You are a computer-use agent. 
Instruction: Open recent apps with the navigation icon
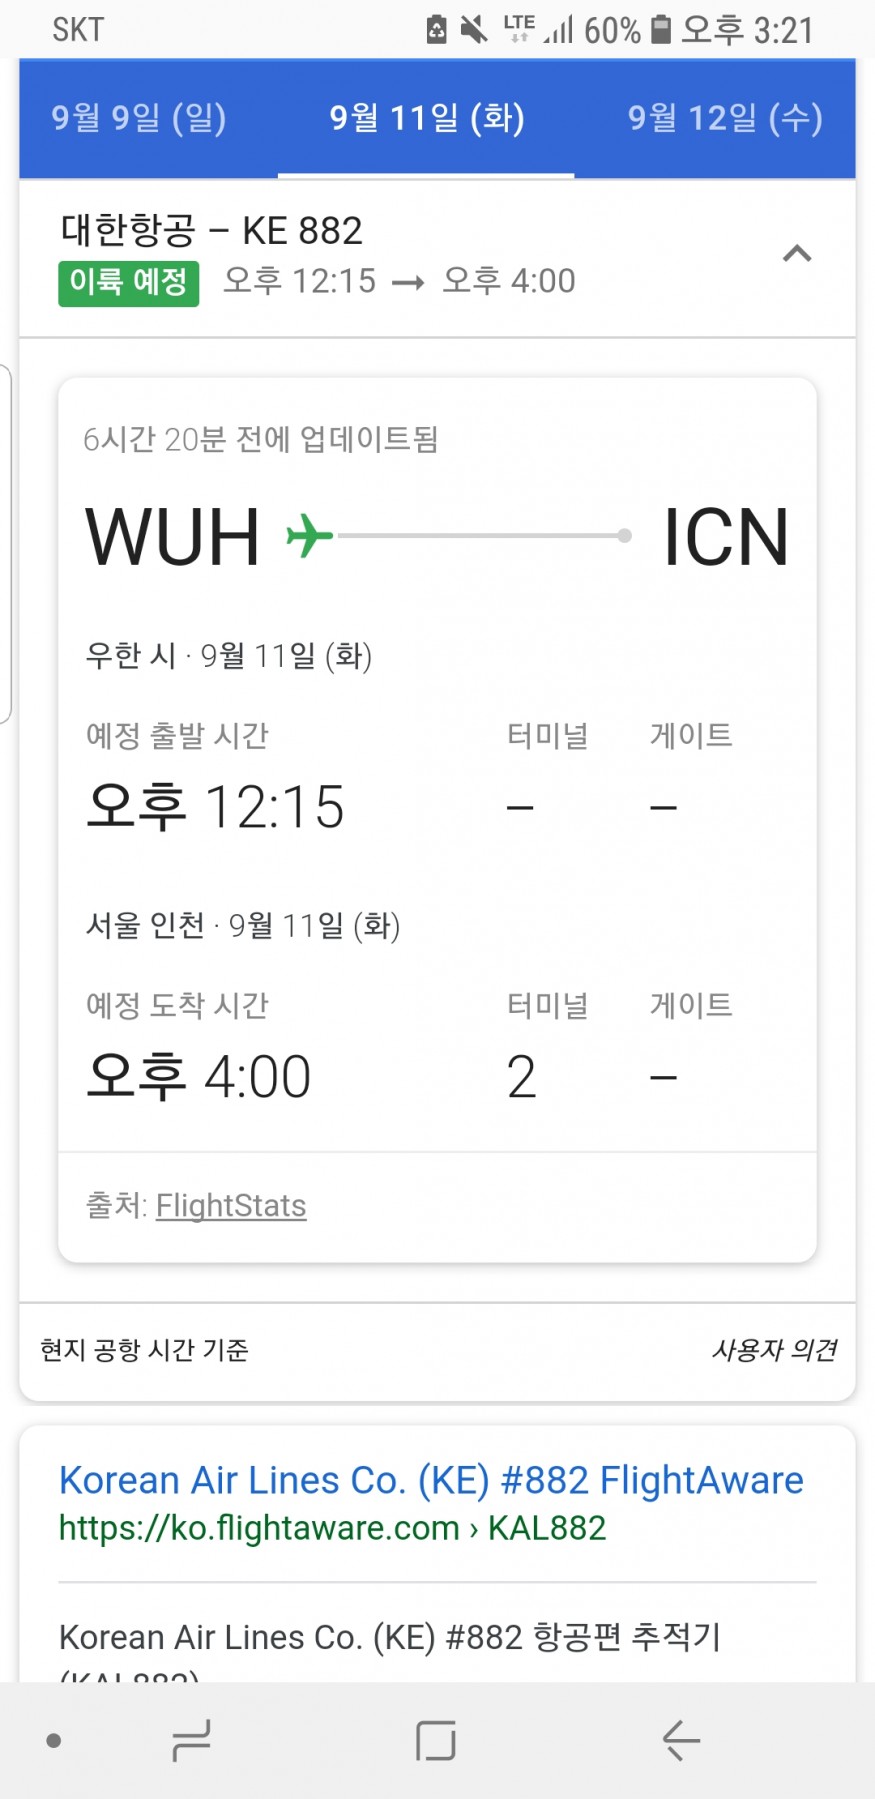(x=190, y=1740)
